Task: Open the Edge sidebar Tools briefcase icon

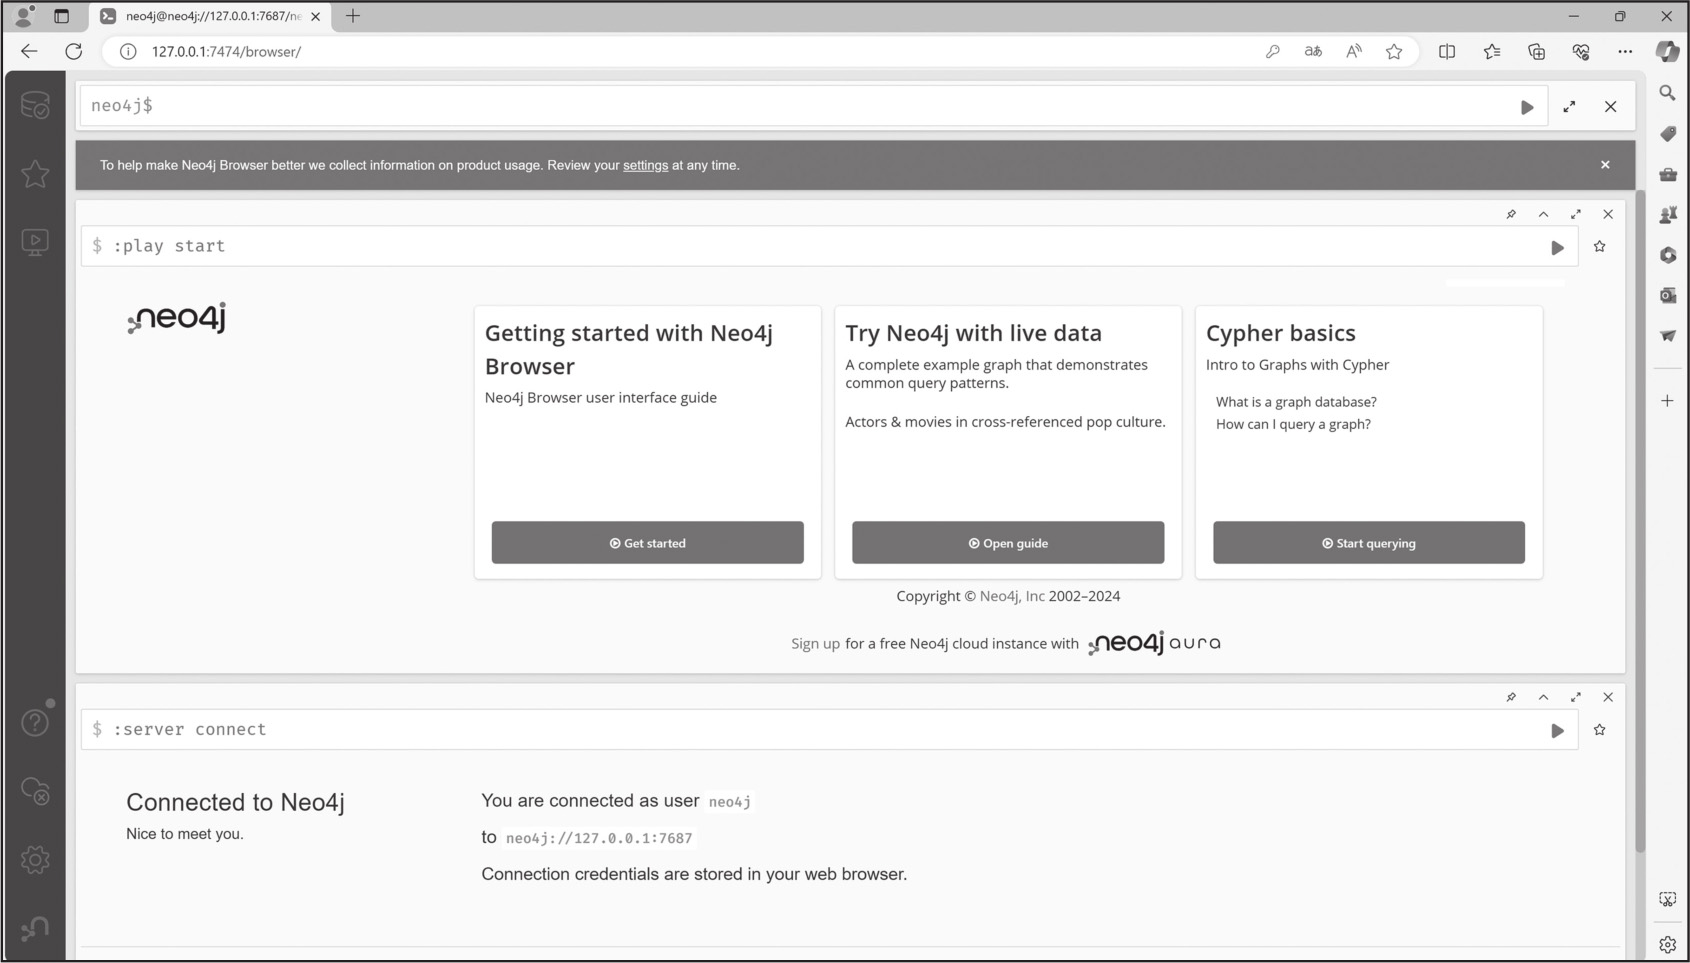Action: [1667, 175]
